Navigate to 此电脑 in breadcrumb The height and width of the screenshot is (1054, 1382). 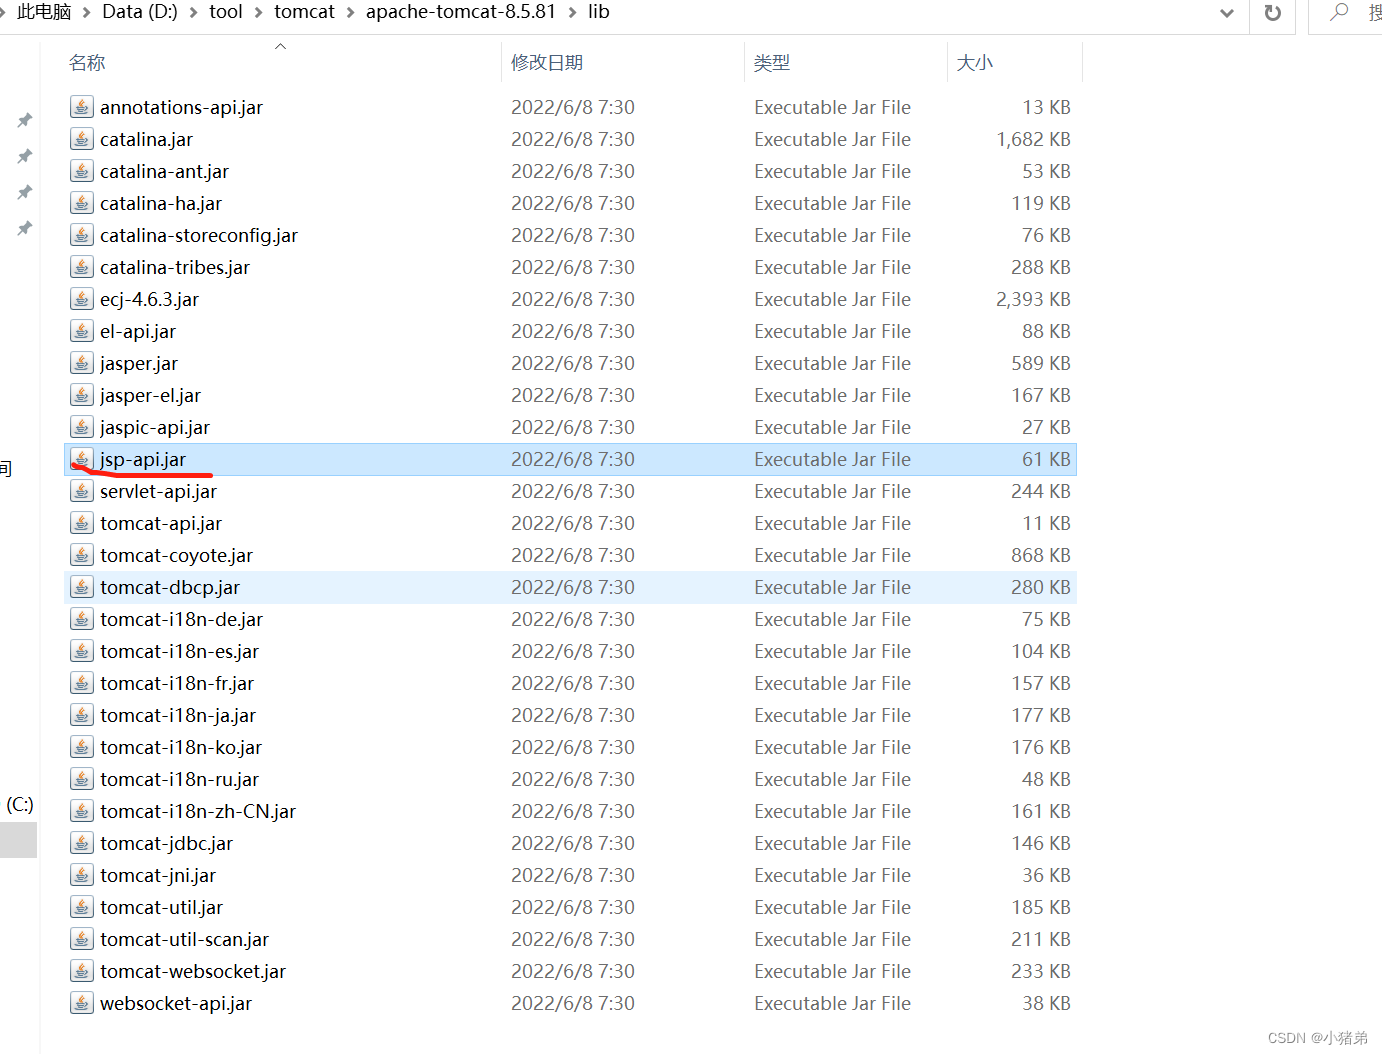(x=44, y=12)
